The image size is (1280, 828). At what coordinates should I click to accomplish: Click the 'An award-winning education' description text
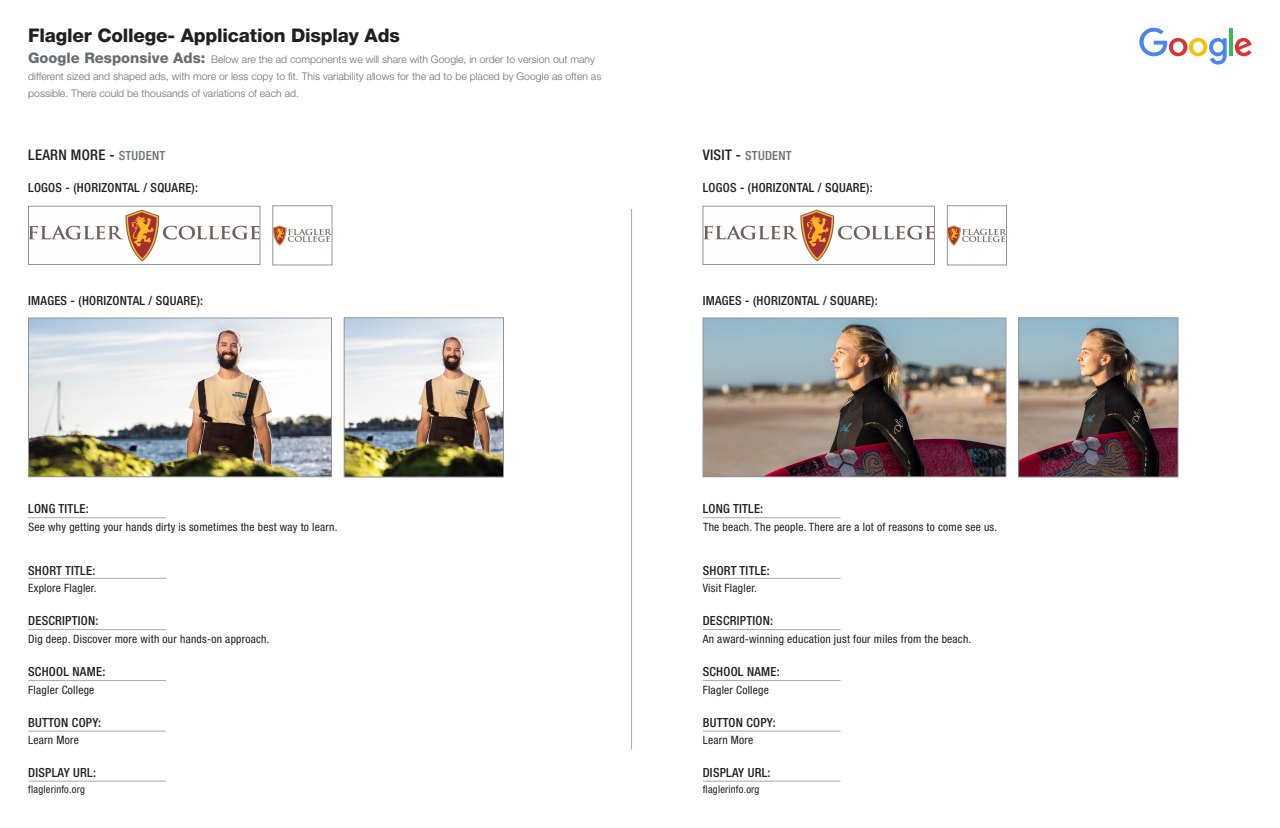[836, 639]
